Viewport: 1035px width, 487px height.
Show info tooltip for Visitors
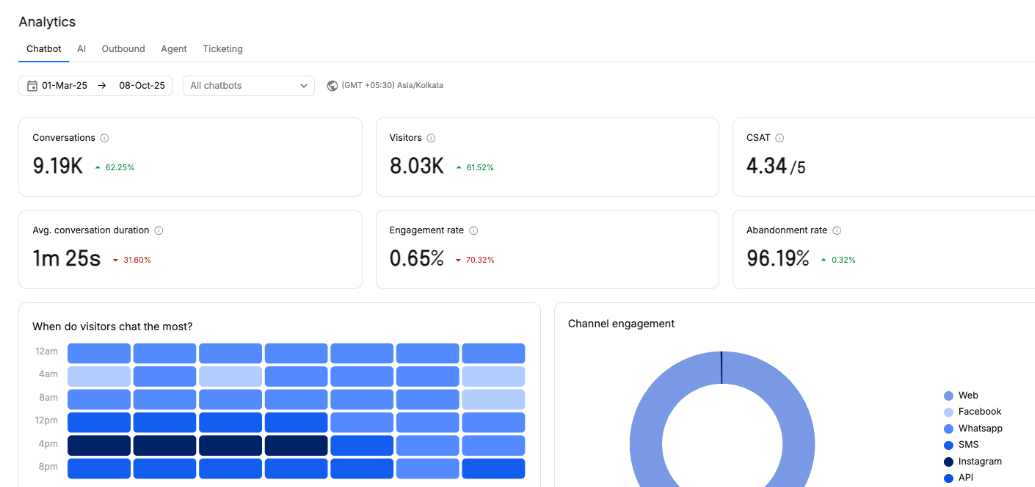click(x=431, y=138)
